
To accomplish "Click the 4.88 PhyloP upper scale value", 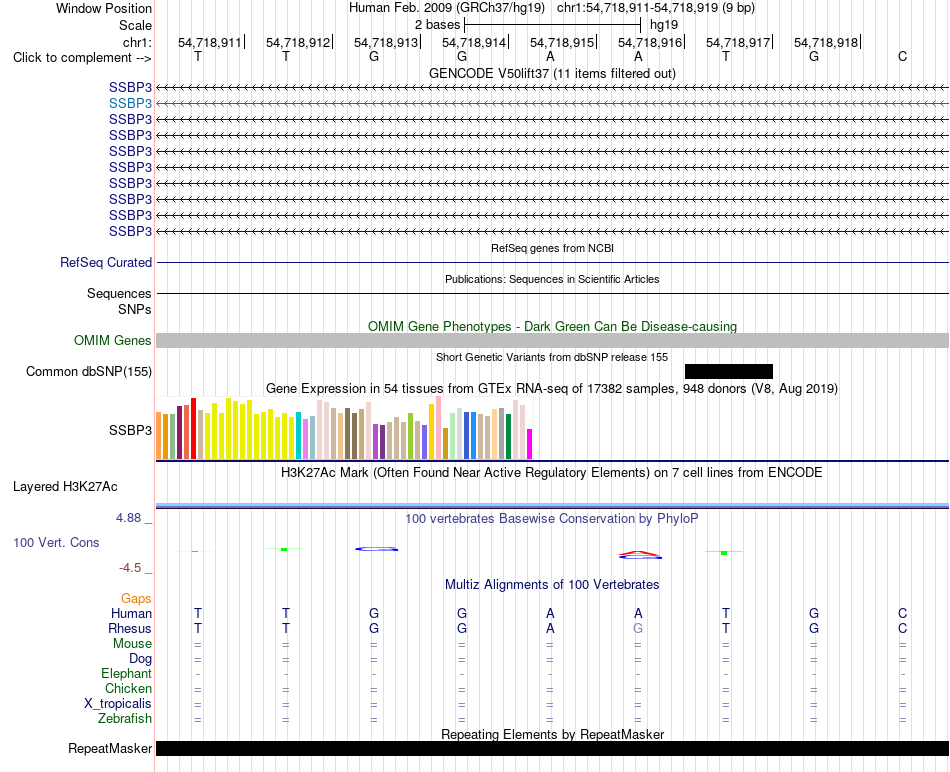I will point(128,518).
